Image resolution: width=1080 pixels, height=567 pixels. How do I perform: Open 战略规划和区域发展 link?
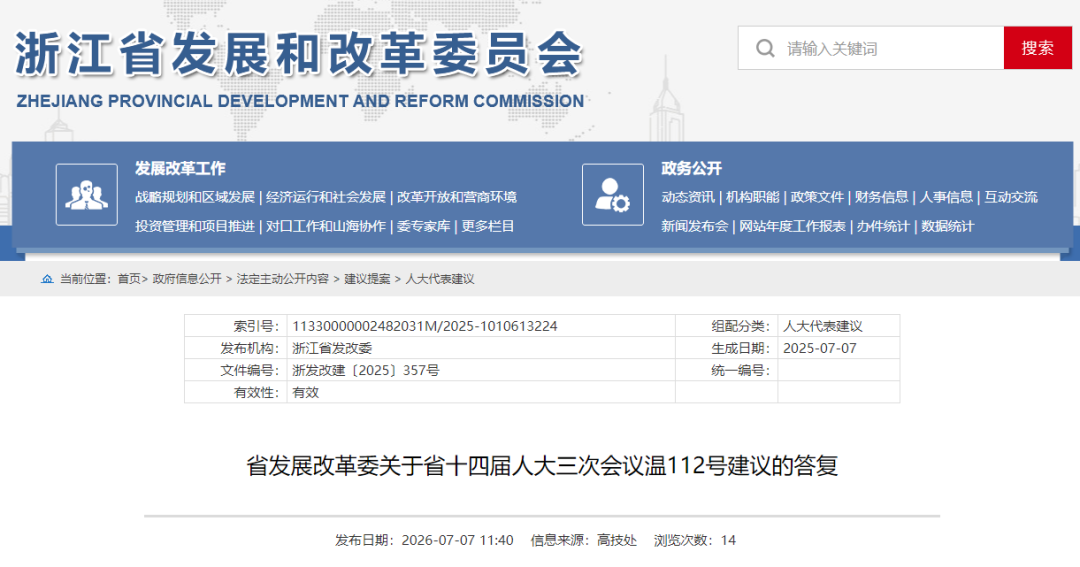pyautogui.click(x=195, y=197)
